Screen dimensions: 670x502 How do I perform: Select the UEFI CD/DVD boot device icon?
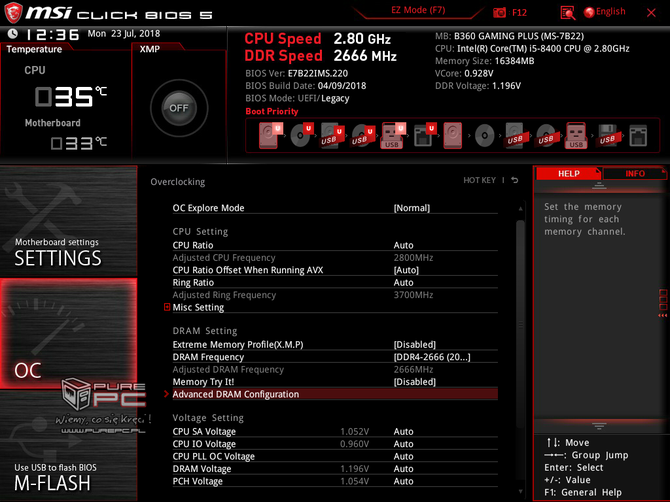tap(302, 135)
